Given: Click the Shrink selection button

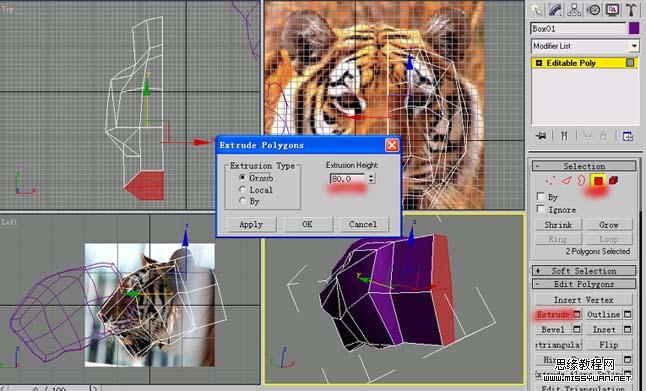Looking at the screenshot, I should tap(558, 225).
